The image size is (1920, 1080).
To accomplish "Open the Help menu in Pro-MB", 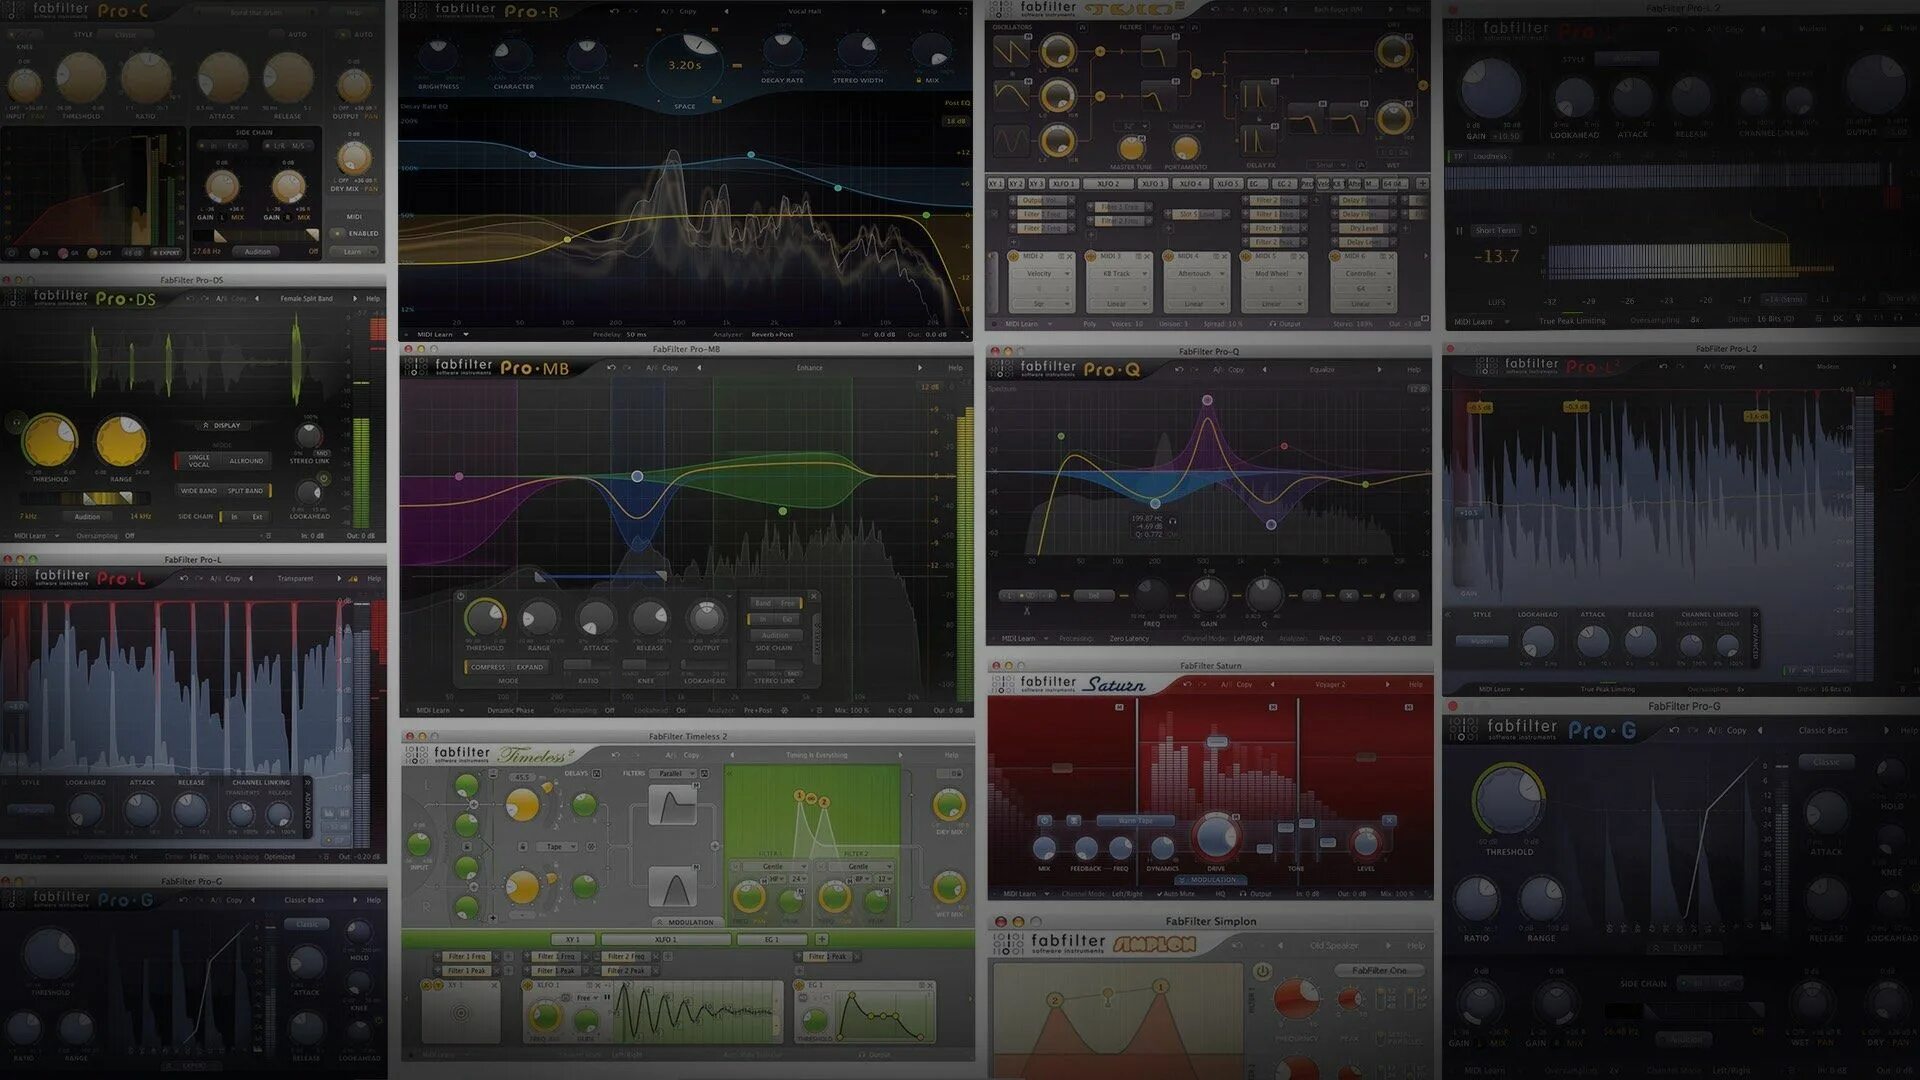I will click(x=955, y=368).
